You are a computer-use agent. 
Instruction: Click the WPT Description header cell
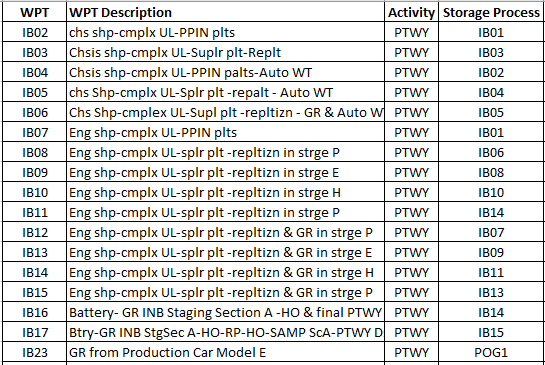pyautogui.click(x=225, y=13)
